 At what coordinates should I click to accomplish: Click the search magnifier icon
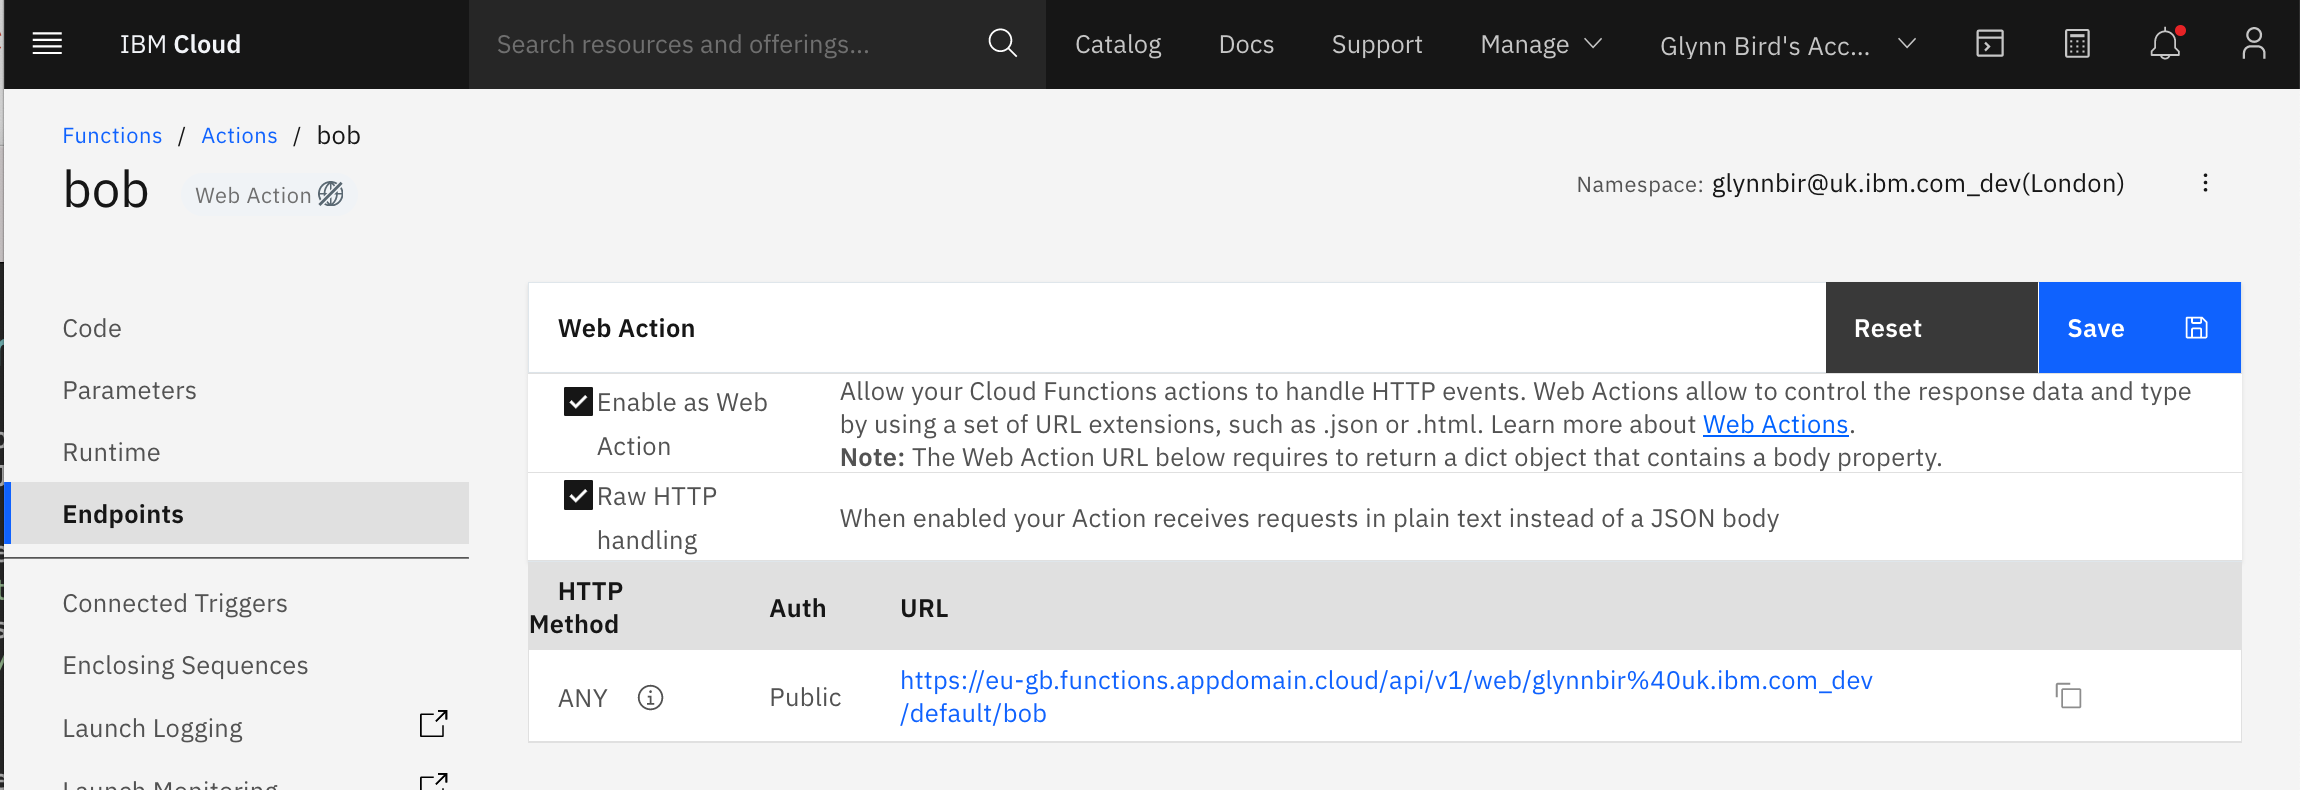pos(1002,43)
